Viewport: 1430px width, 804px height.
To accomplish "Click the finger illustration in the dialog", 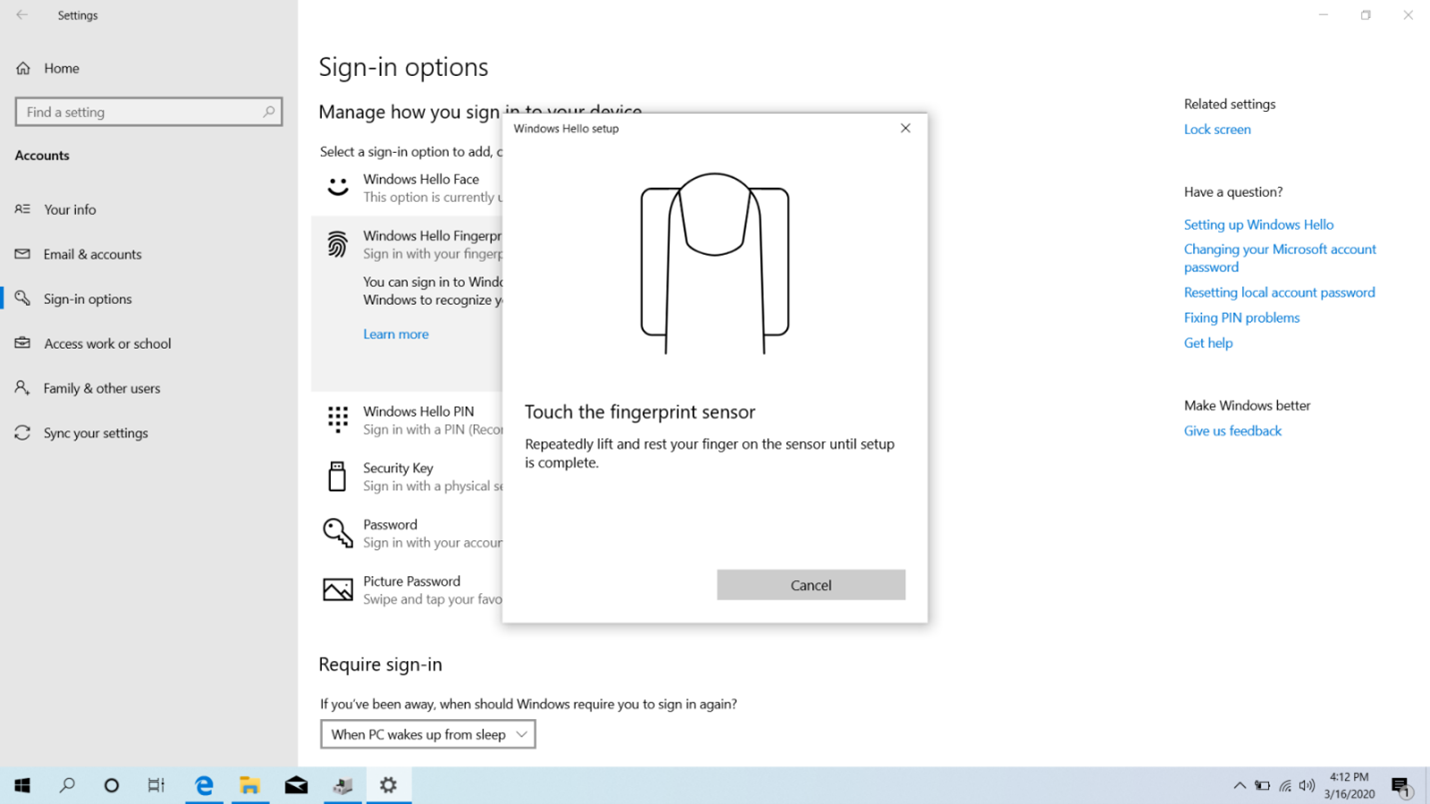I will coord(715,263).
